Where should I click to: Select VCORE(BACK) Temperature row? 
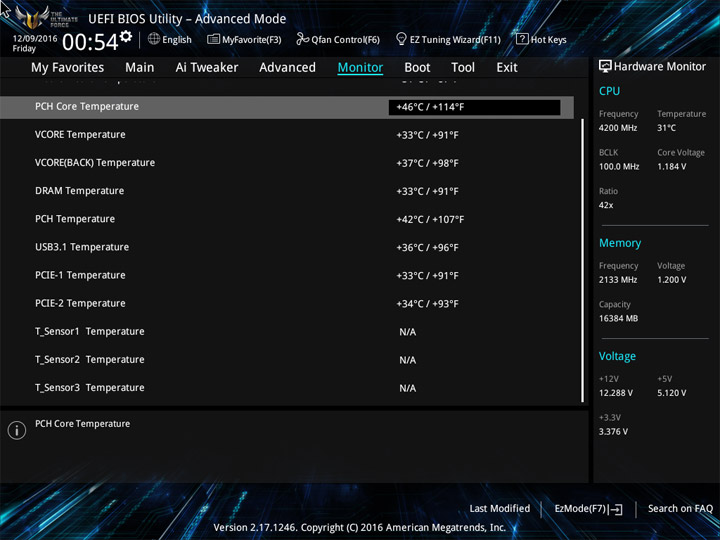pyautogui.click(x=287, y=163)
